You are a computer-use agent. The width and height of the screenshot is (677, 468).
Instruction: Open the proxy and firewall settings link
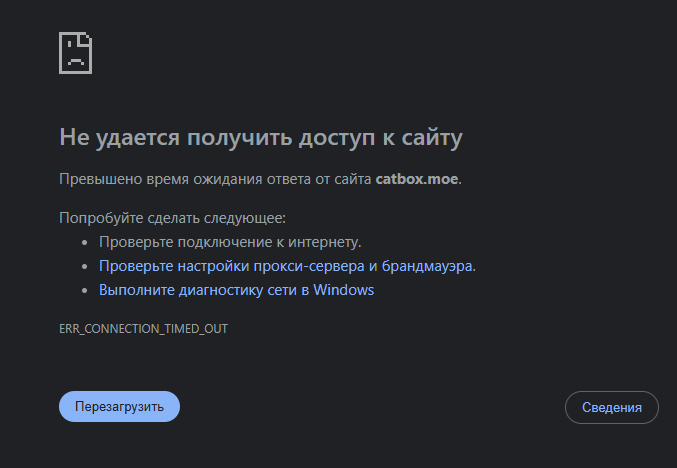(x=287, y=266)
